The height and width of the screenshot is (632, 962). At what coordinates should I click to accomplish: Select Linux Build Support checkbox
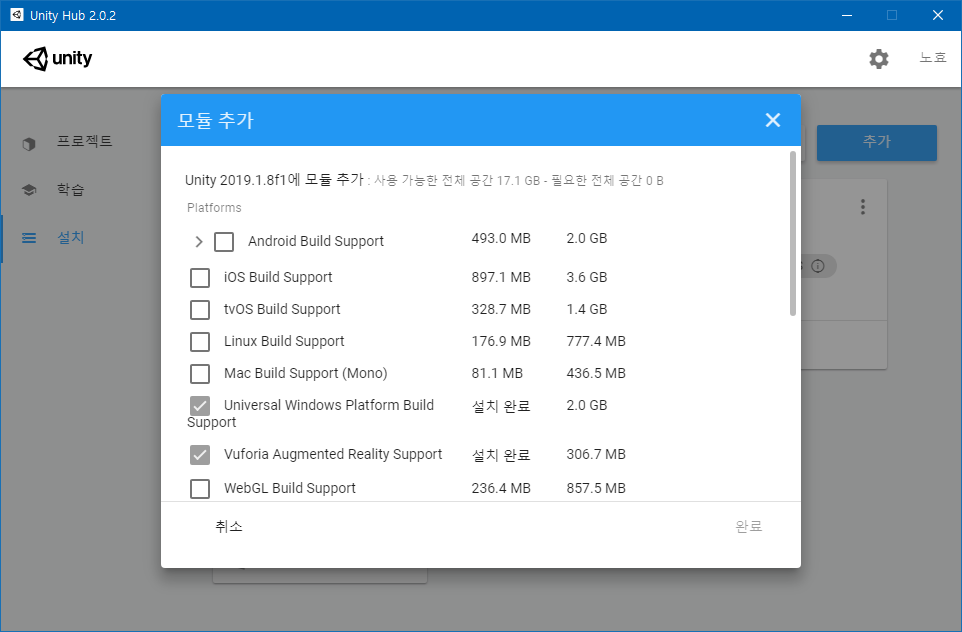tap(200, 341)
